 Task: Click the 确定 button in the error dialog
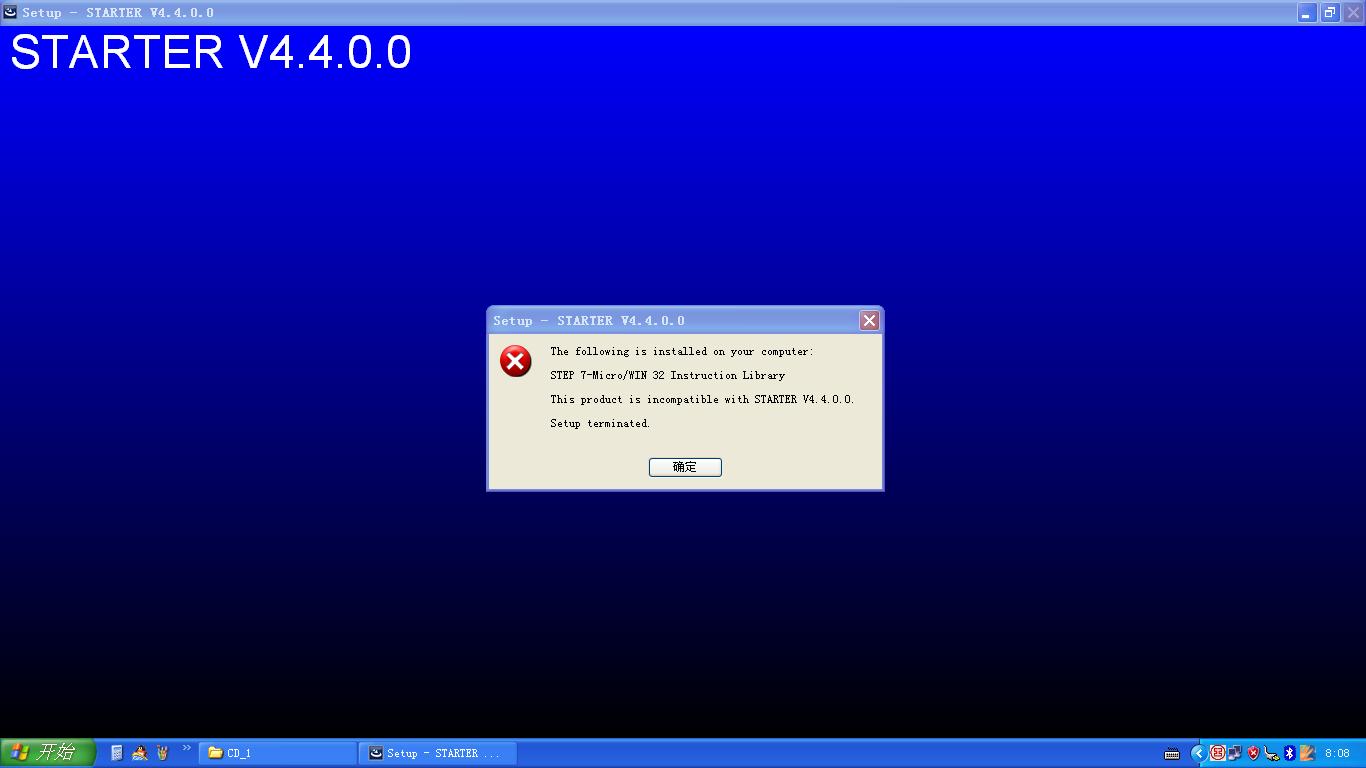coord(685,467)
